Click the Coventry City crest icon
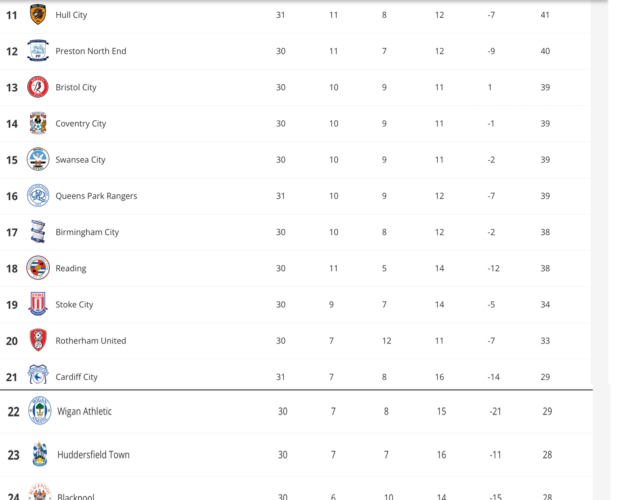The image size is (625, 500). point(38,123)
